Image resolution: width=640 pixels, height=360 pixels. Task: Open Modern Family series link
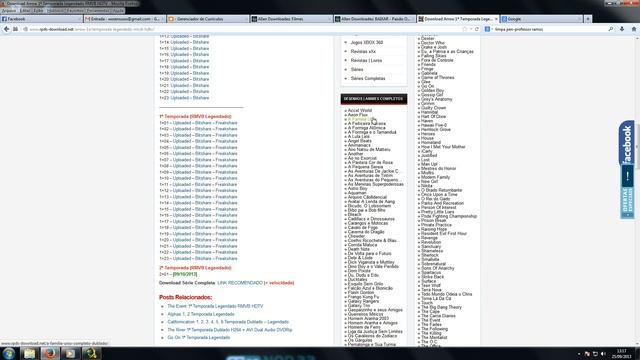point(436,177)
